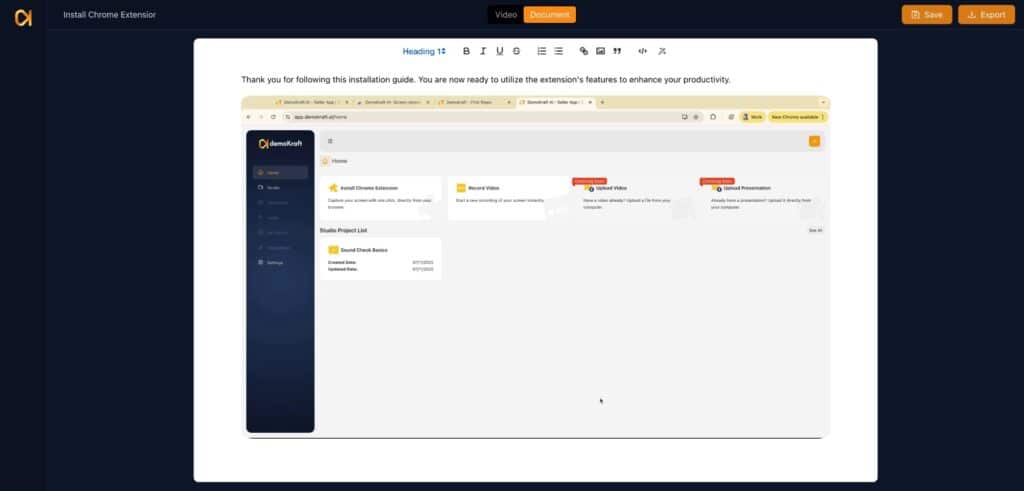Screen dimensions: 1024x491
Task: Open the Heading 1 style dropdown
Action: coord(424,51)
